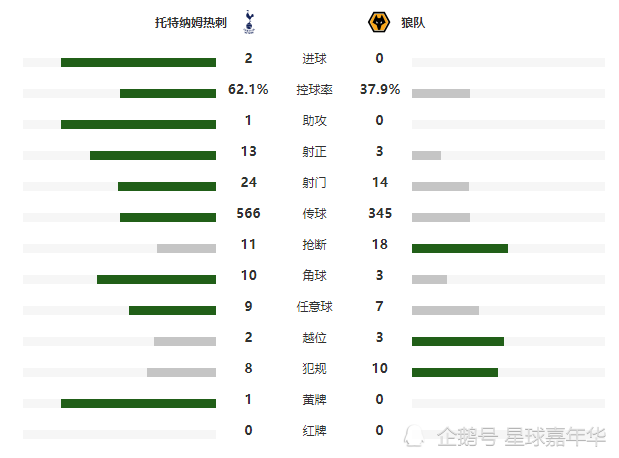Click Tottenham's green 角球 corners bar
This screenshot has height=458, width=619.
click(x=156, y=280)
